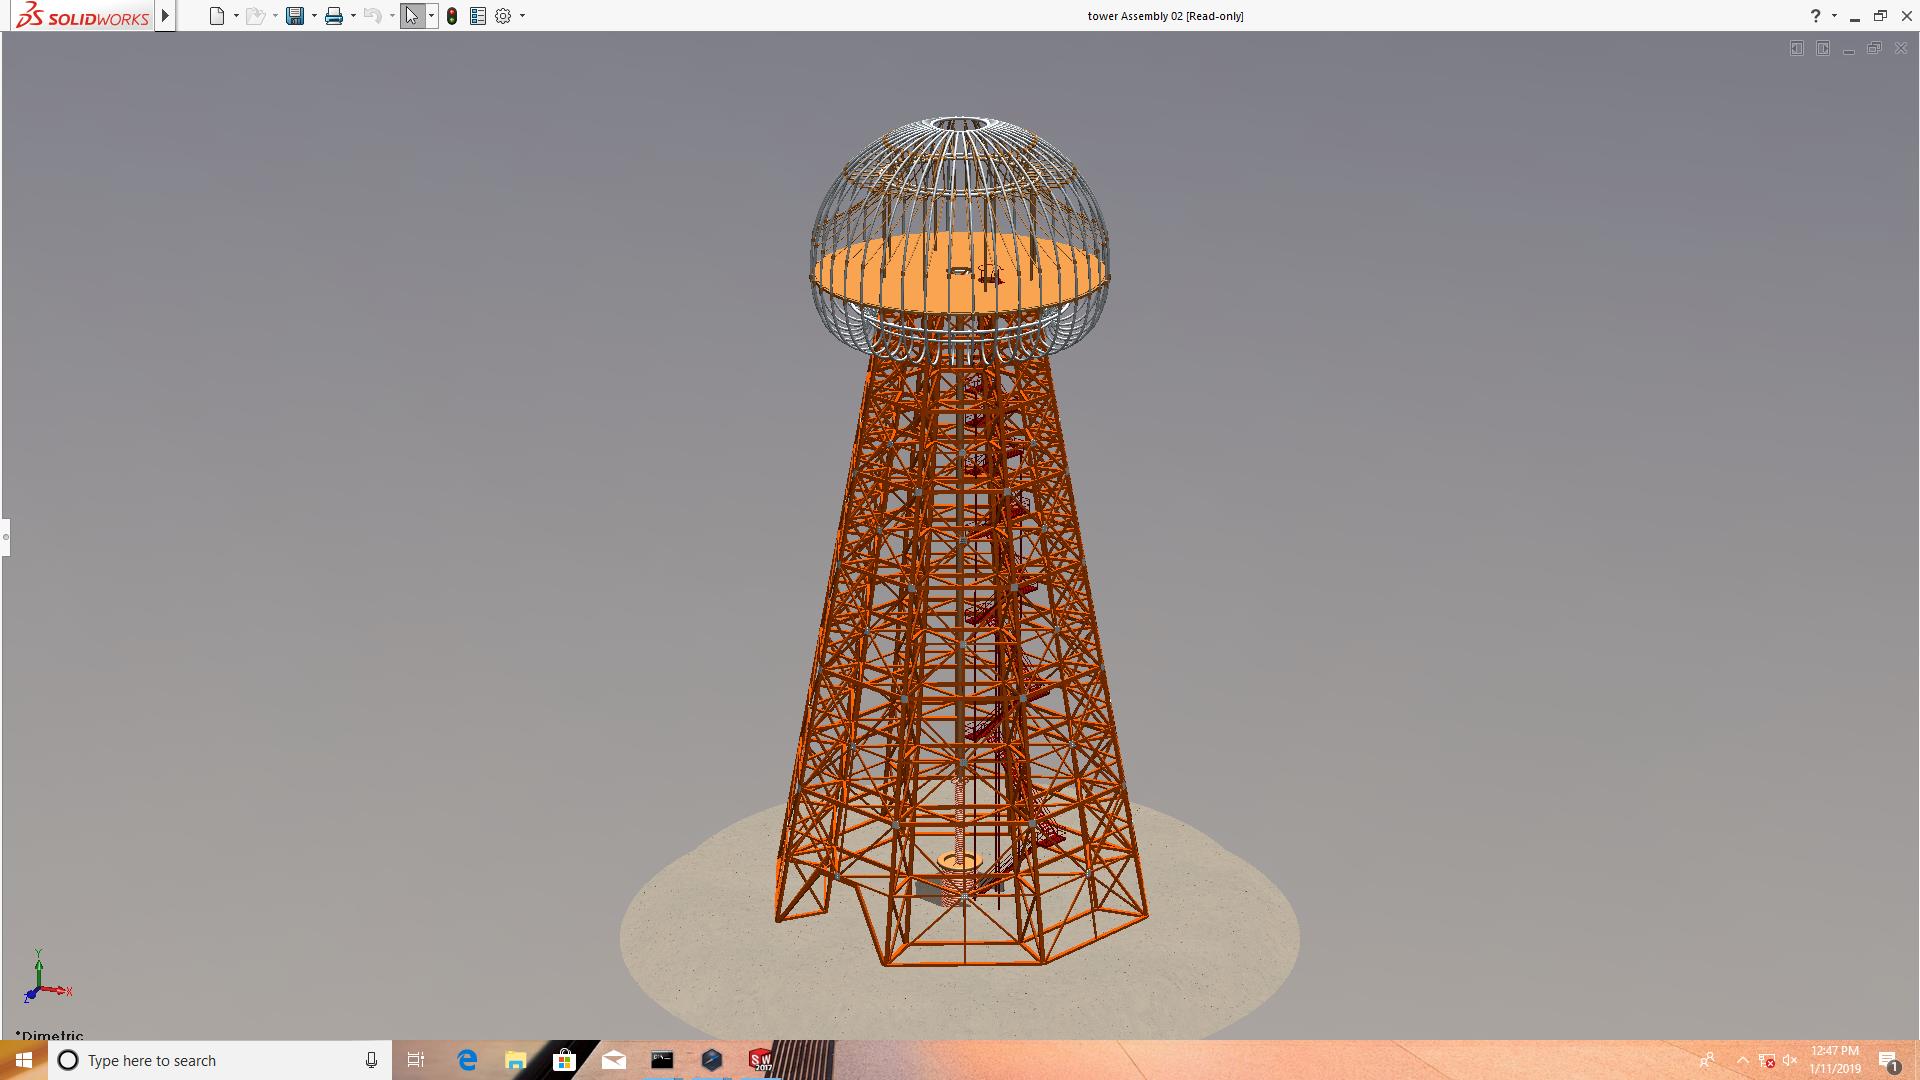Click the Rebuild traffic light icon

click(452, 16)
